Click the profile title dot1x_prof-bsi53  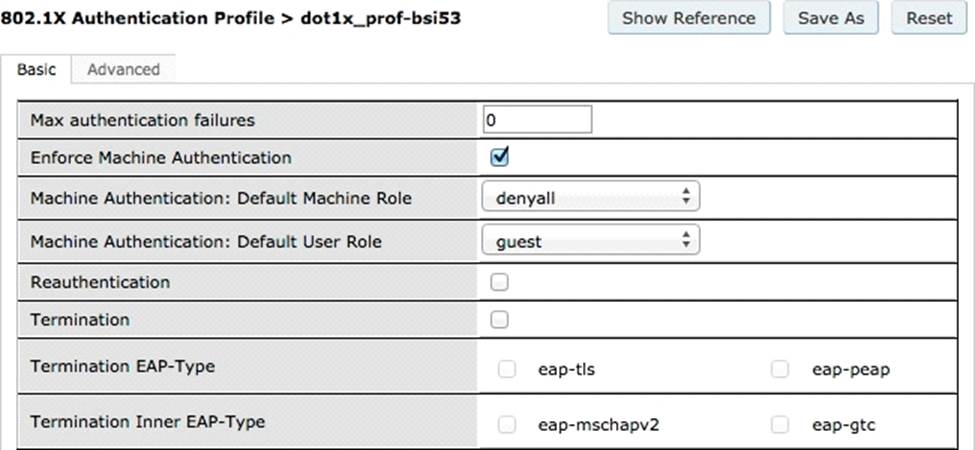click(x=381, y=18)
